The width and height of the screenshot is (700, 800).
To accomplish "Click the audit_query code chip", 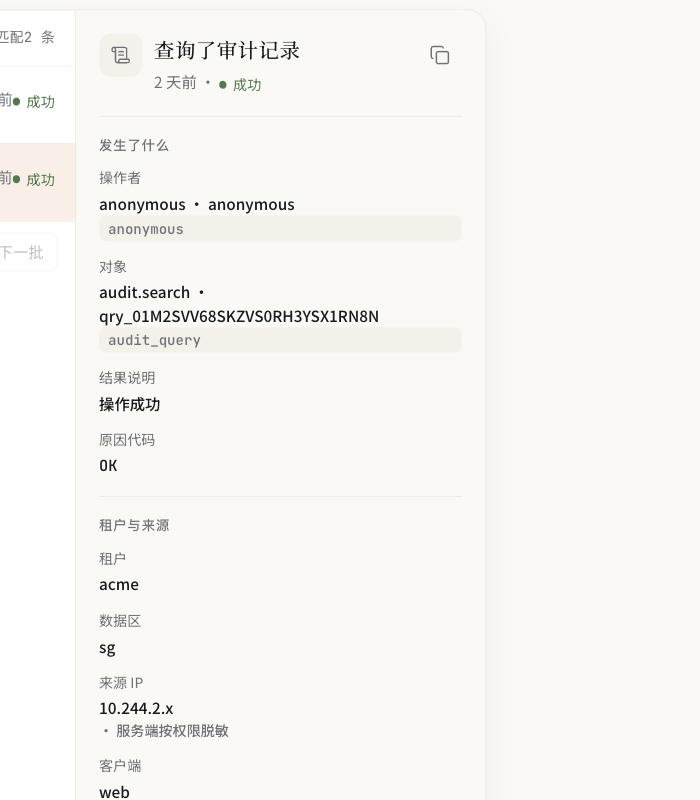I will [280, 340].
